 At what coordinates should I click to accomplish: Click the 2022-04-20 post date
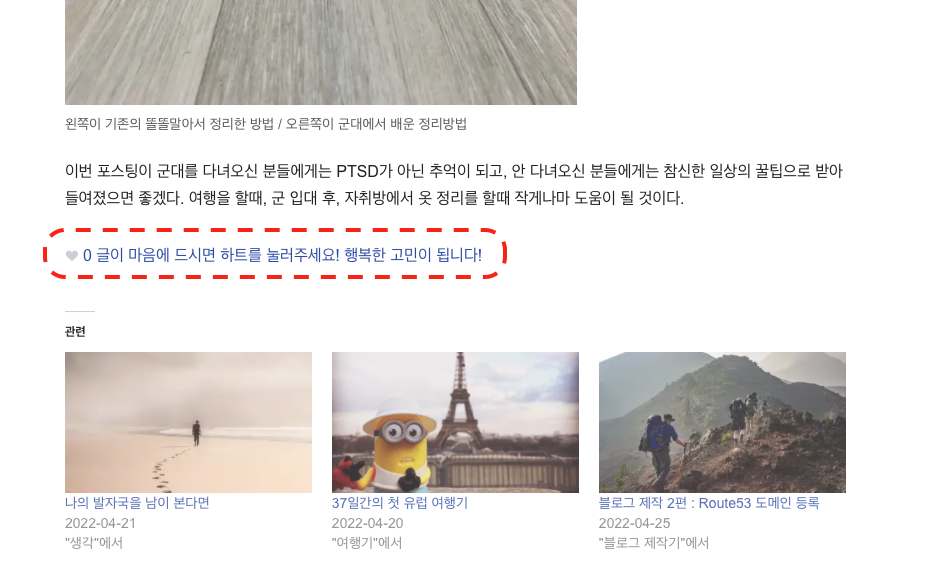[x=367, y=523]
